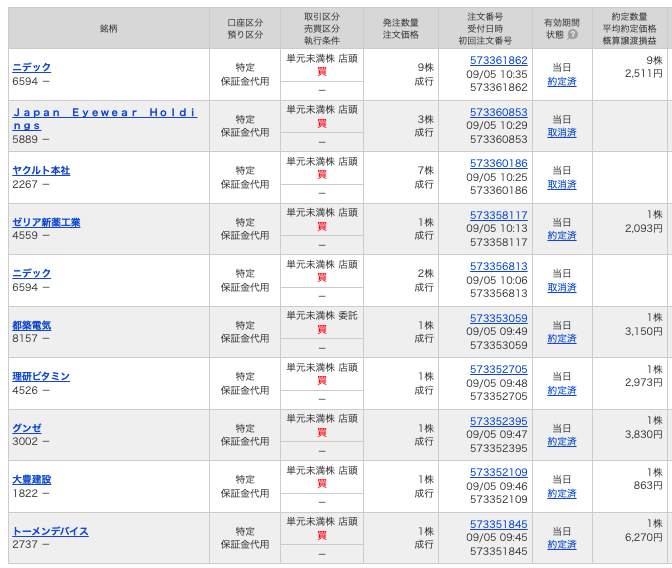Open the グンゼ stock link
672x568 pixels.
click(x=27, y=428)
